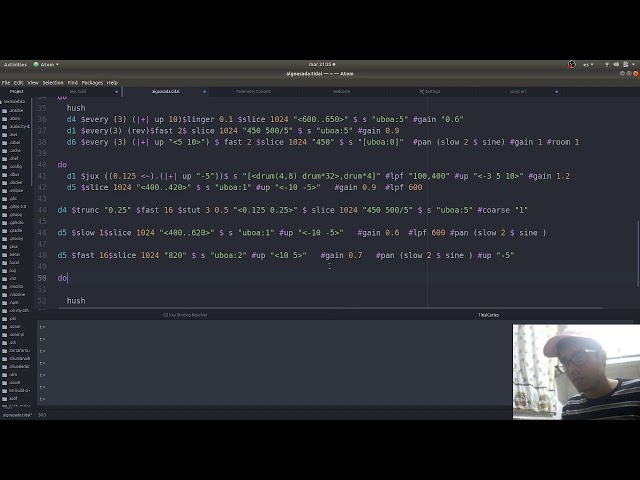This screenshot has width=640, height=480.
Task: Open the system menu arrow at top right
Action: pos(633,64)
